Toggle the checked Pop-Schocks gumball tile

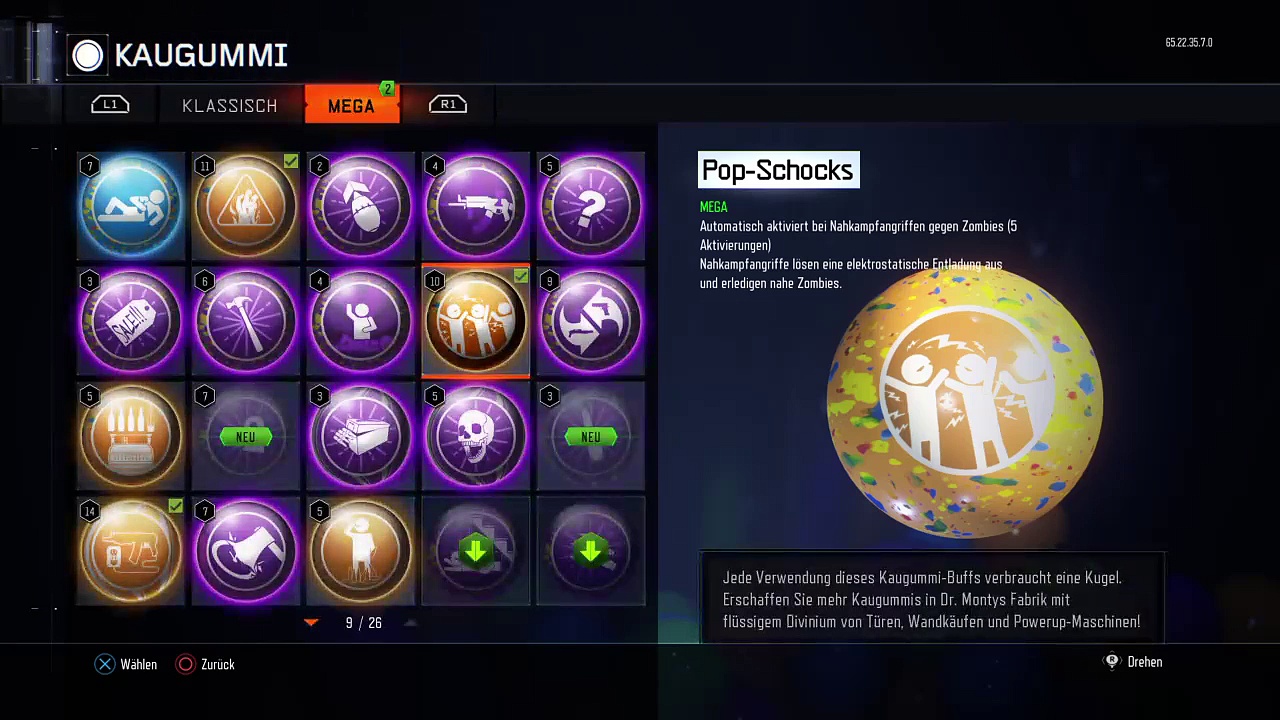(476, 321)
